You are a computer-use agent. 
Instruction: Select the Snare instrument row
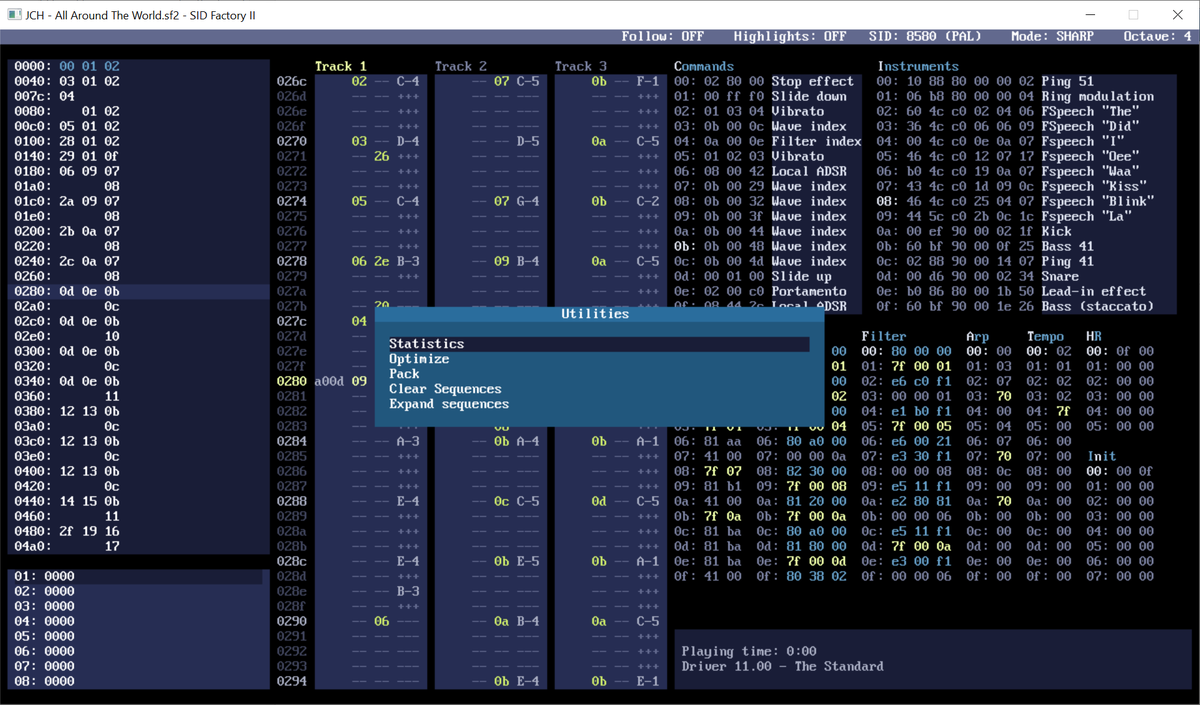coord(1026,276)
